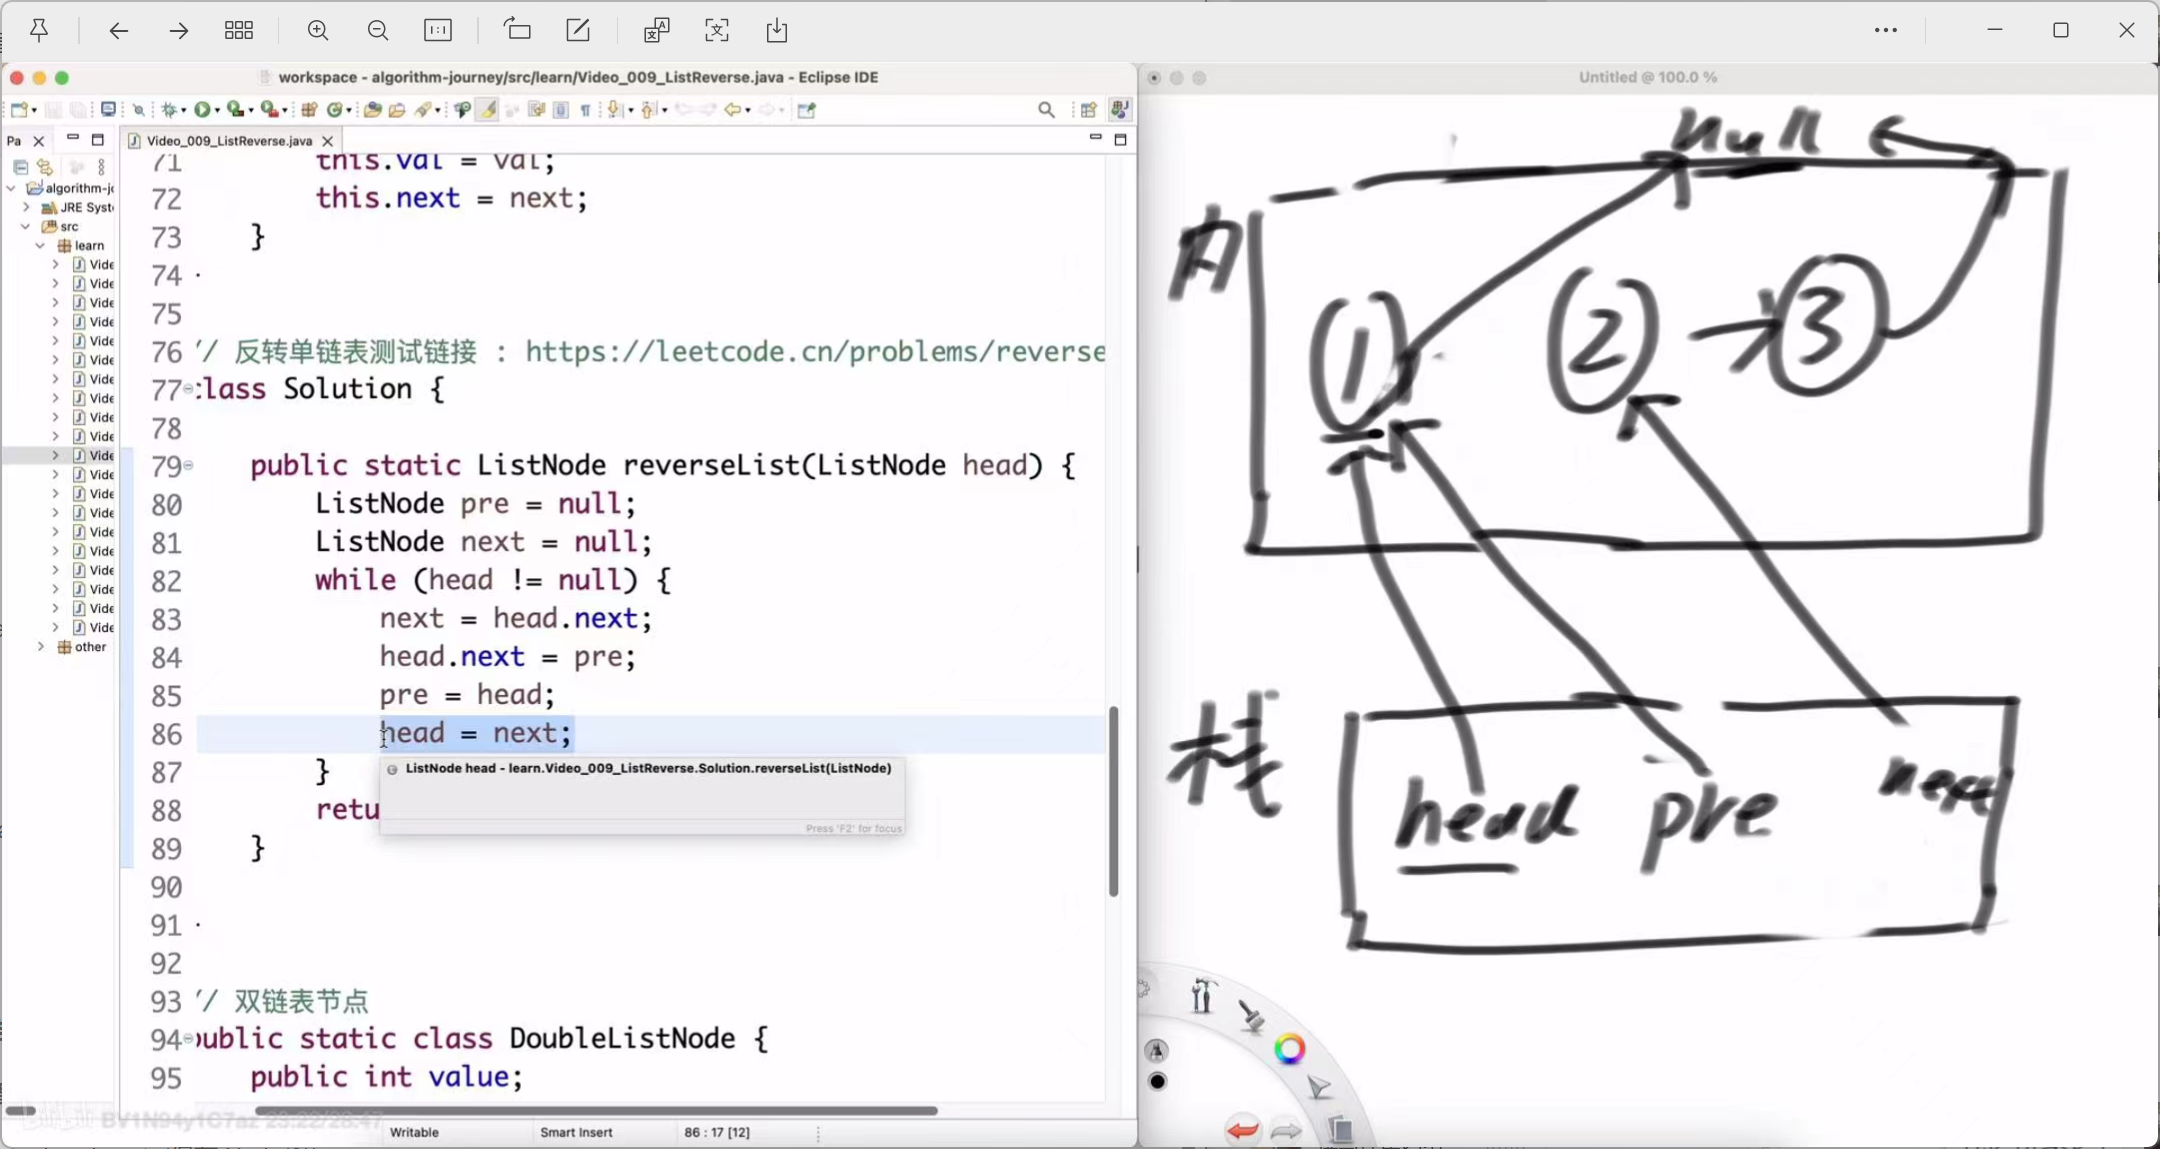Collapse class fold marker at line 77
Image resolution: width=2160 pixels, height=1149 pixels.
(188, 389)
